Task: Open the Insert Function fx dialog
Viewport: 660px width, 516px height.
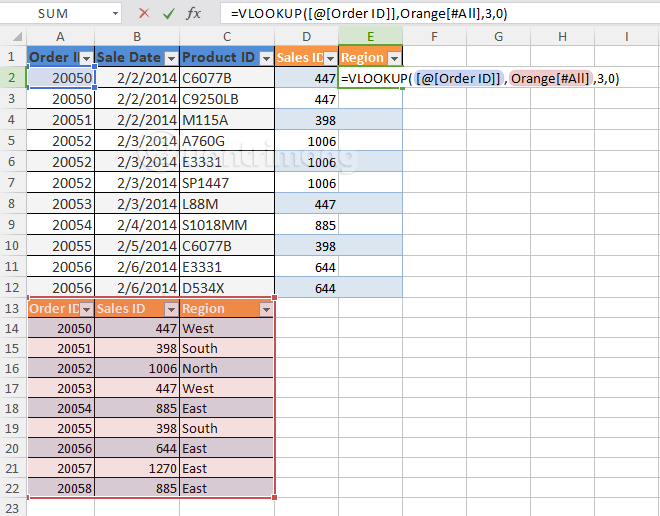Action: [x=194, y=13]
